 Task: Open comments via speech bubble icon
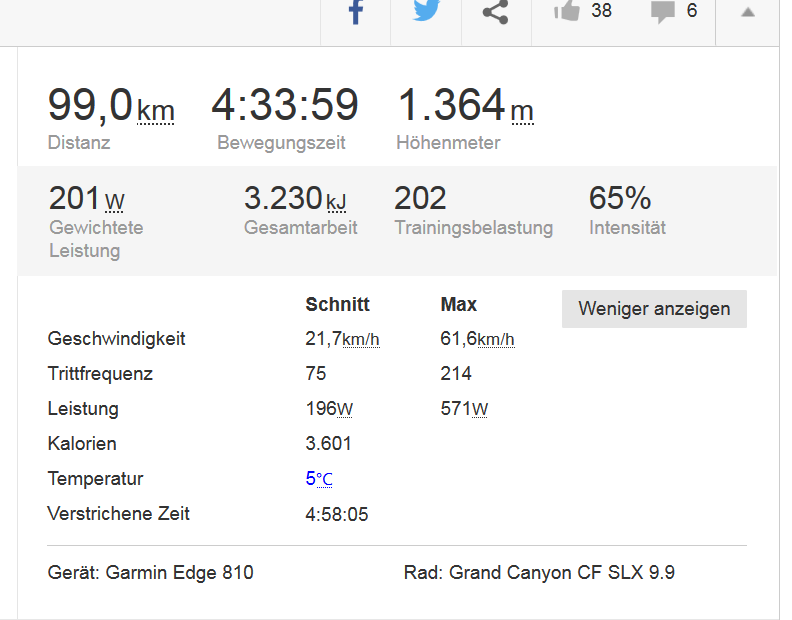(662, 12)
